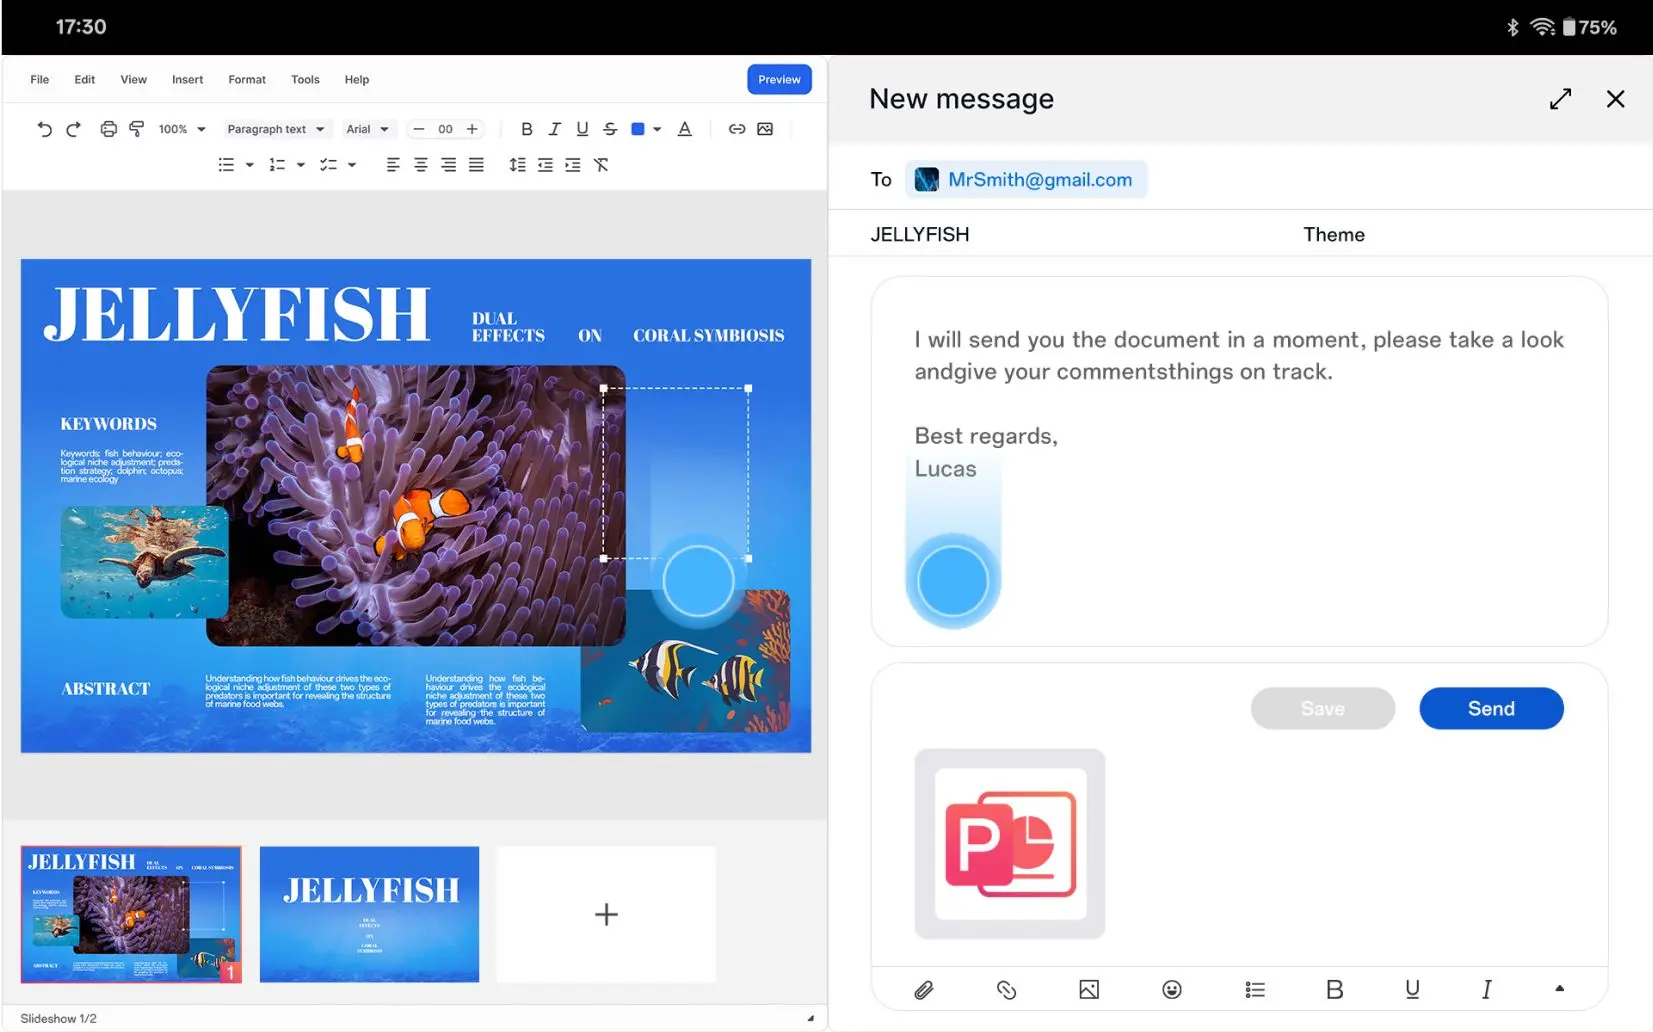
Task: Open the Arial font dropdown
Action: [x=367, y=129]
